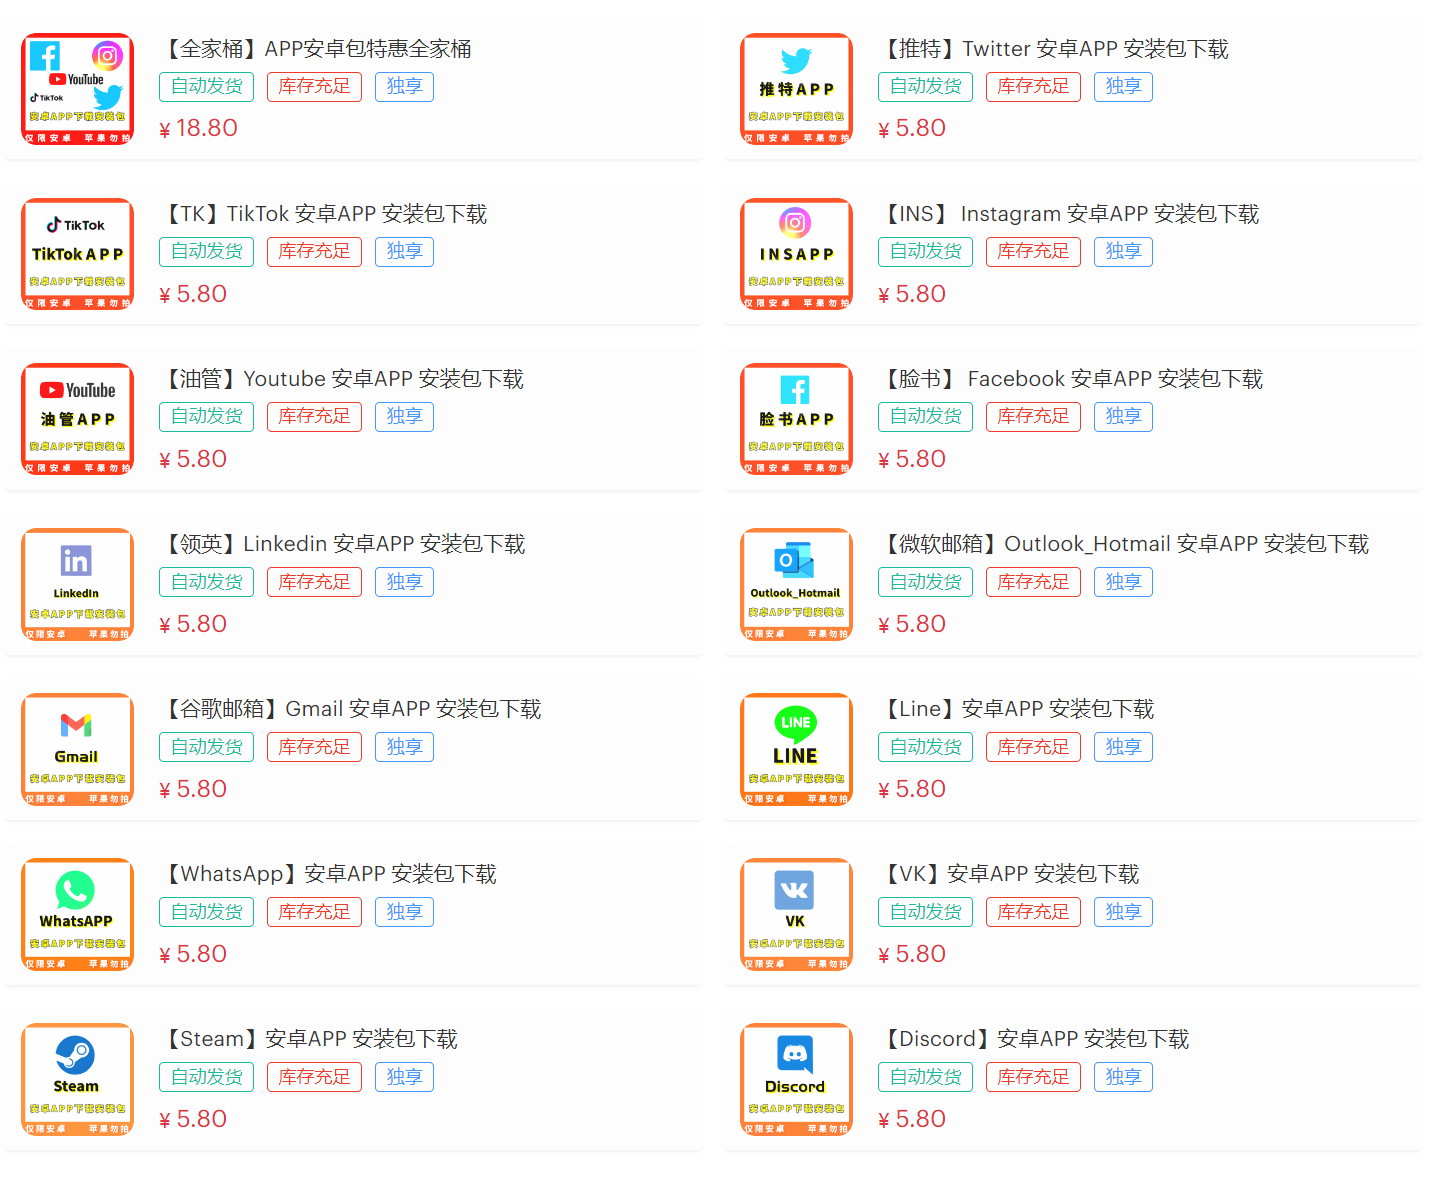Screen dimensions: 1429x1189
Task: Open the Facebook 脸书 APP icon
Action: pos(796,419)
